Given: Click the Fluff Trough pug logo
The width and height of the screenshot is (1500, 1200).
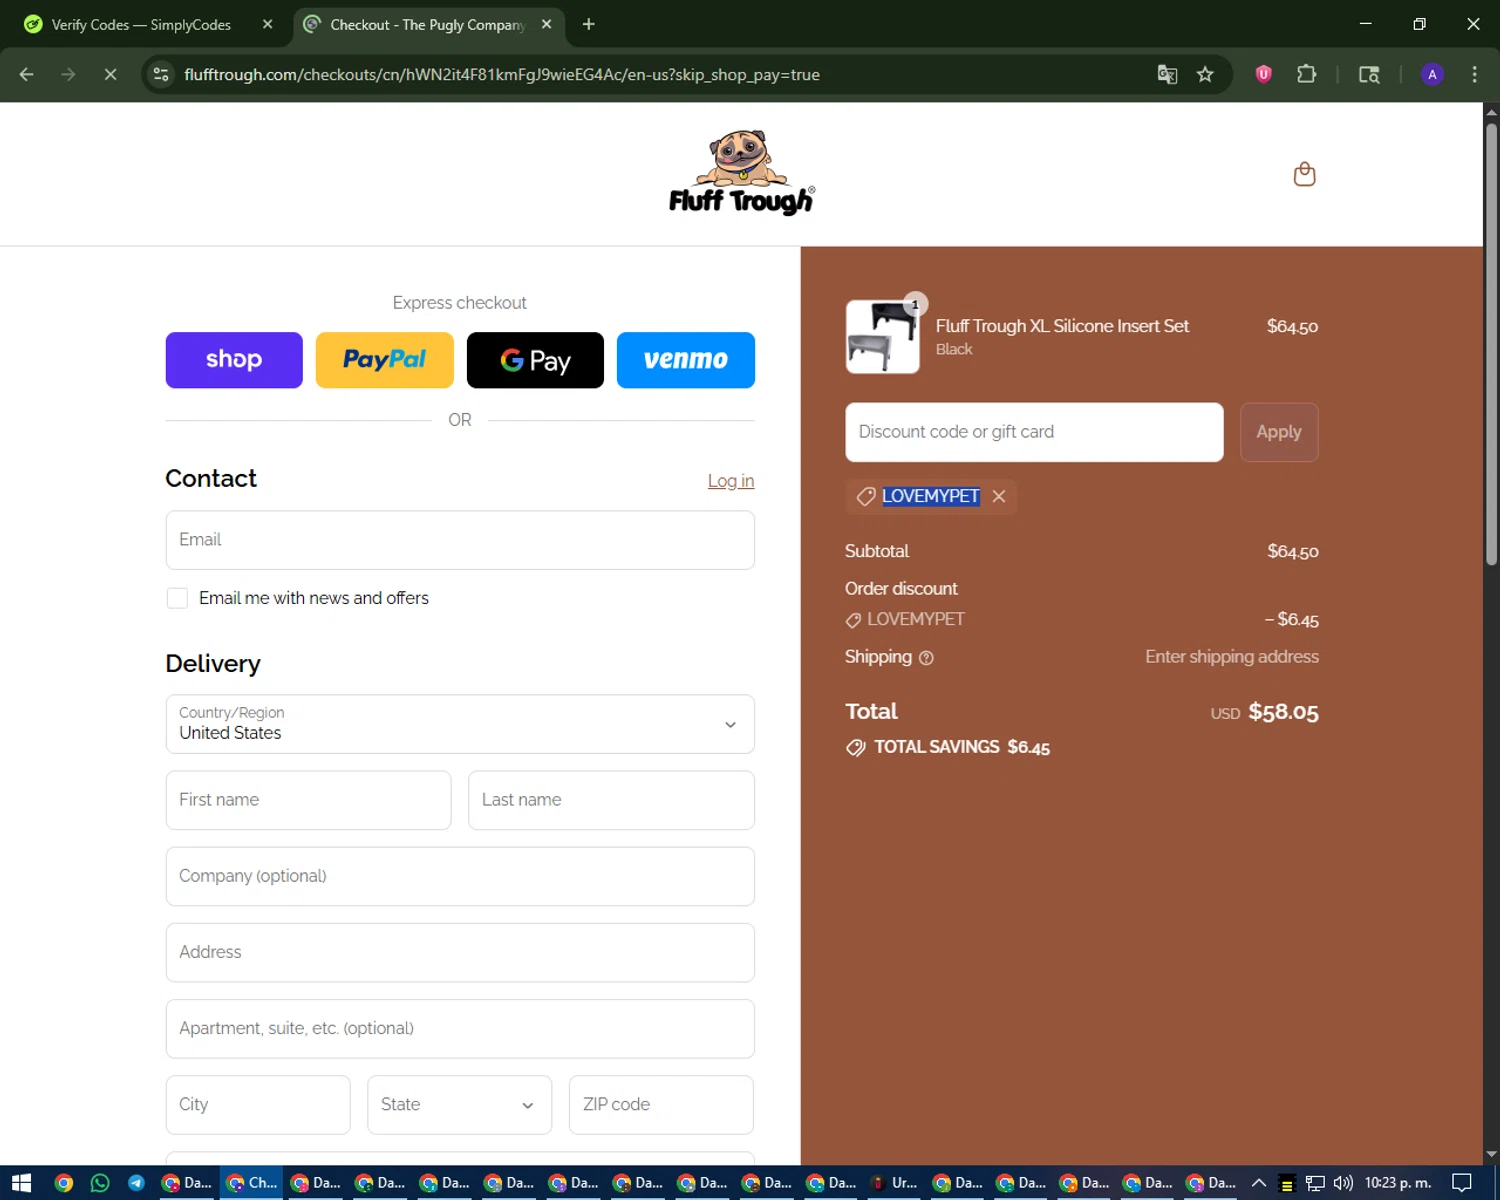Looking at the screenshot, I should (741, 173).
